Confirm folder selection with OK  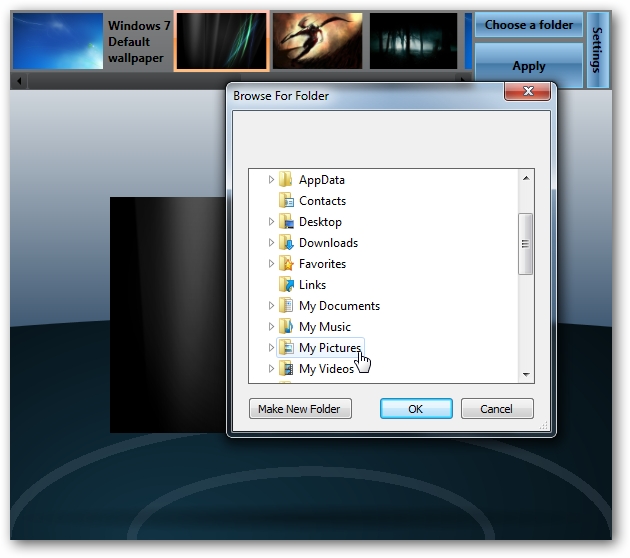coord(416,409)
